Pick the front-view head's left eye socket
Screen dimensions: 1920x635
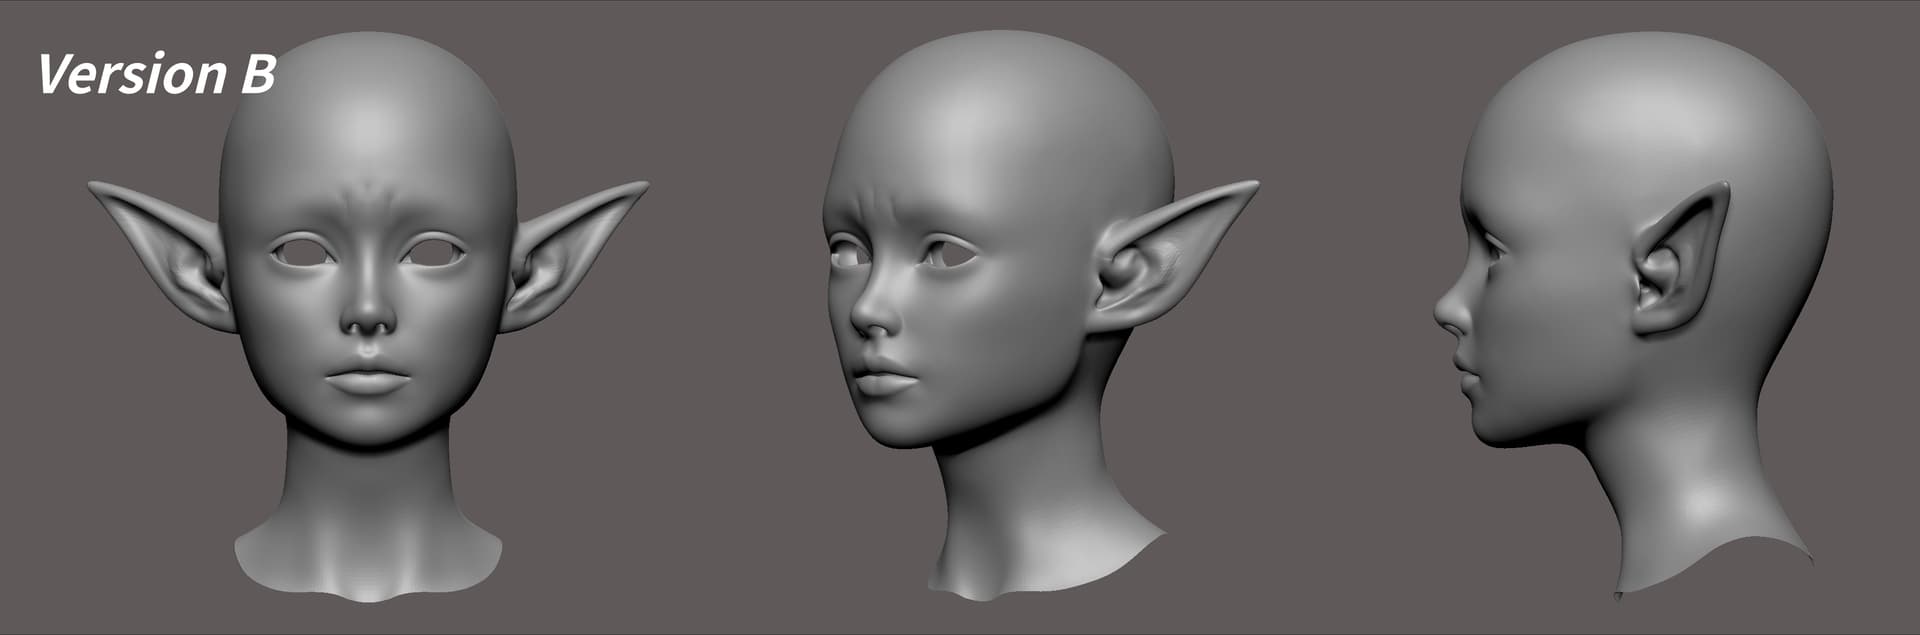(x=303, y=251)
